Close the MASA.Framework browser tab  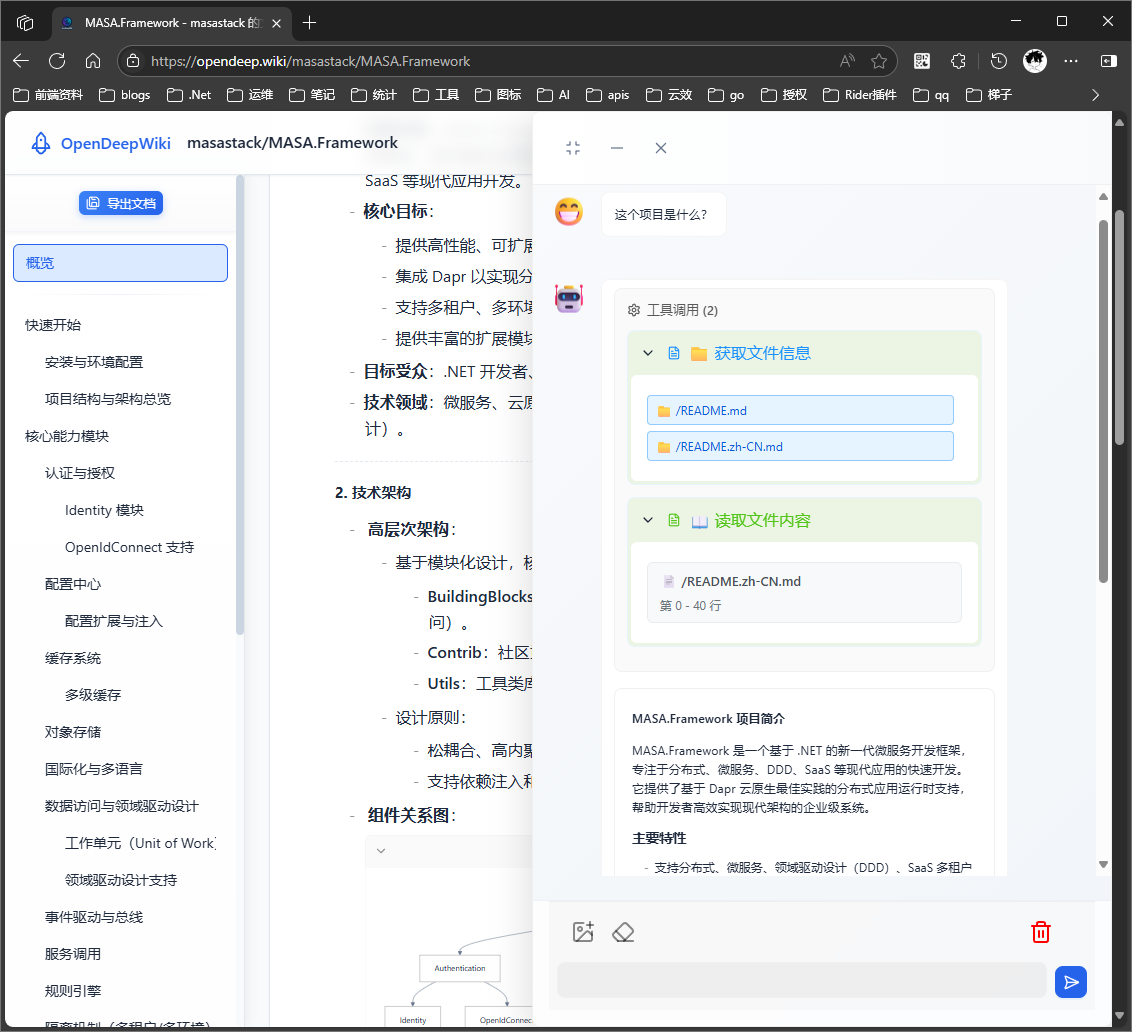pyautogui.click(x=277, y=23)
